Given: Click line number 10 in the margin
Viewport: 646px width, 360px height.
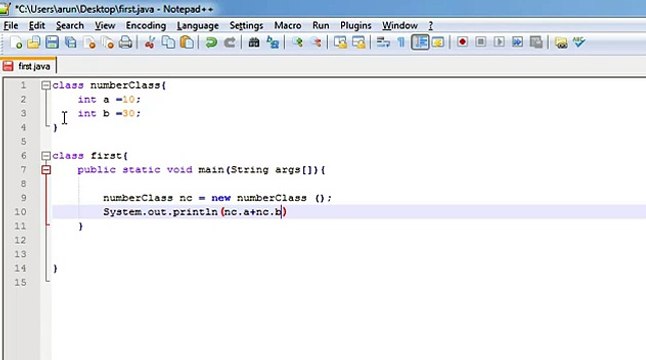Looking at the screenshot, I should click(x=20, y=212).
